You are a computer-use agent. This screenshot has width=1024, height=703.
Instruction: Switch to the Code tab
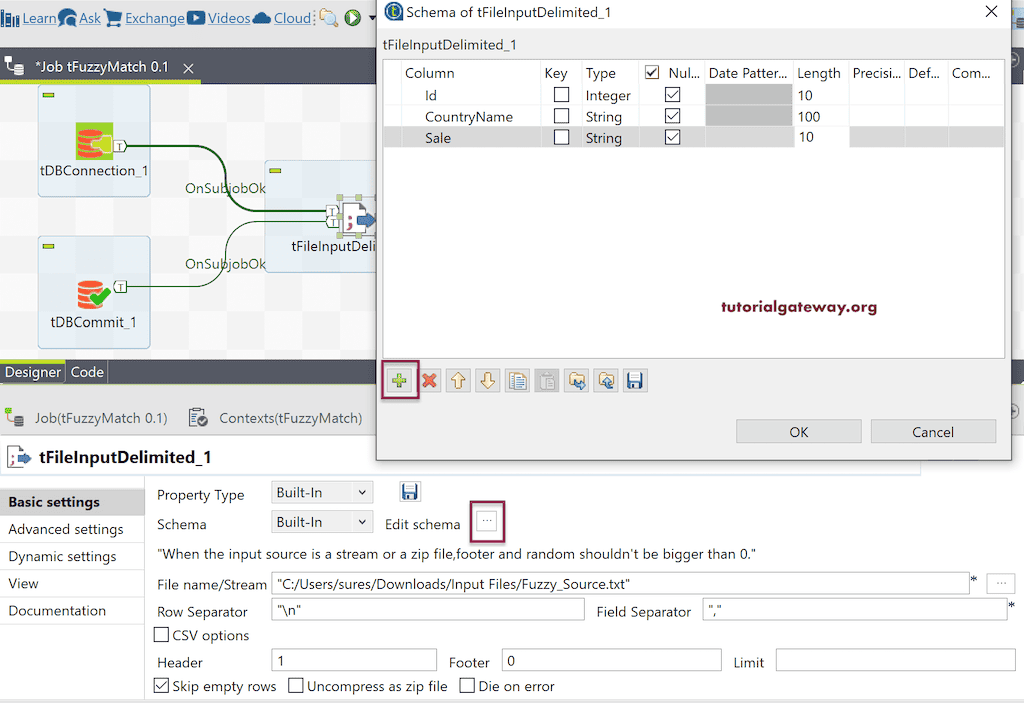pos(87,372)
